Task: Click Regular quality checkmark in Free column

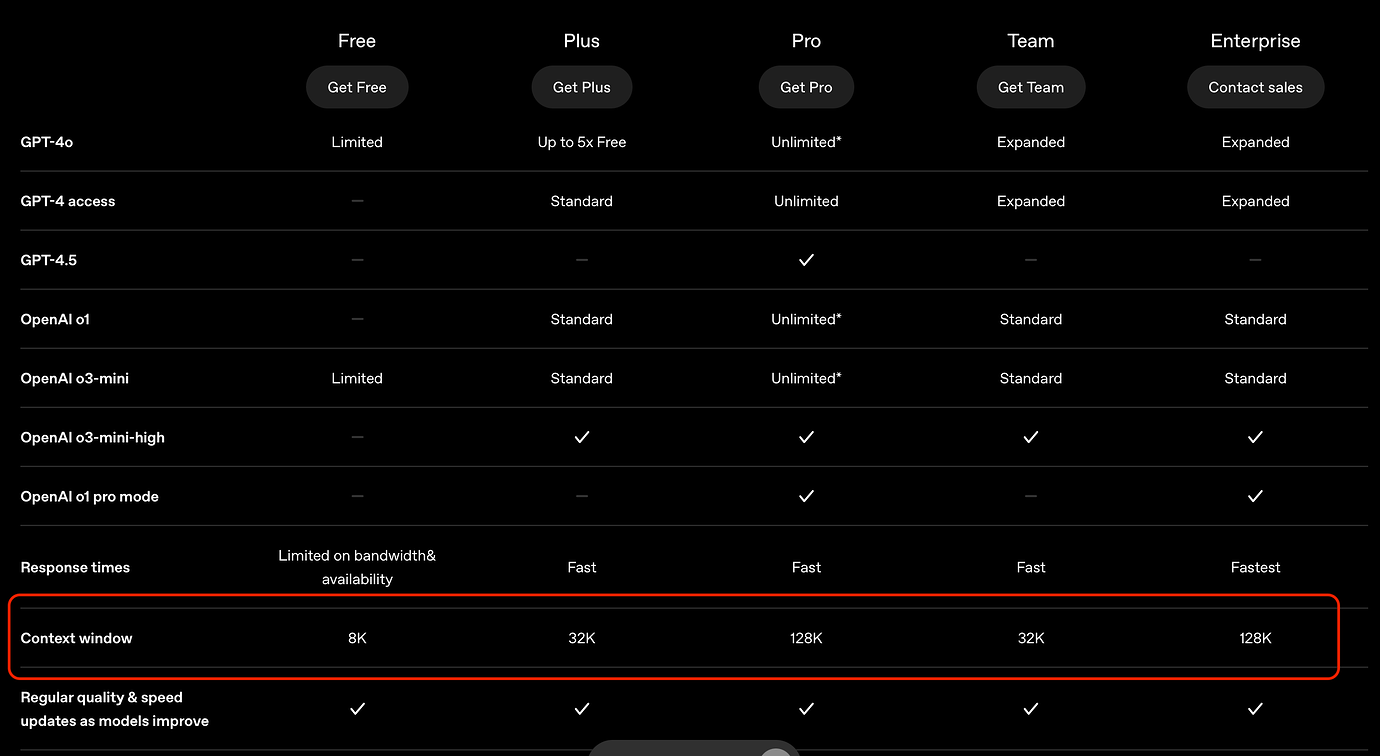Action: coord(357,709)
